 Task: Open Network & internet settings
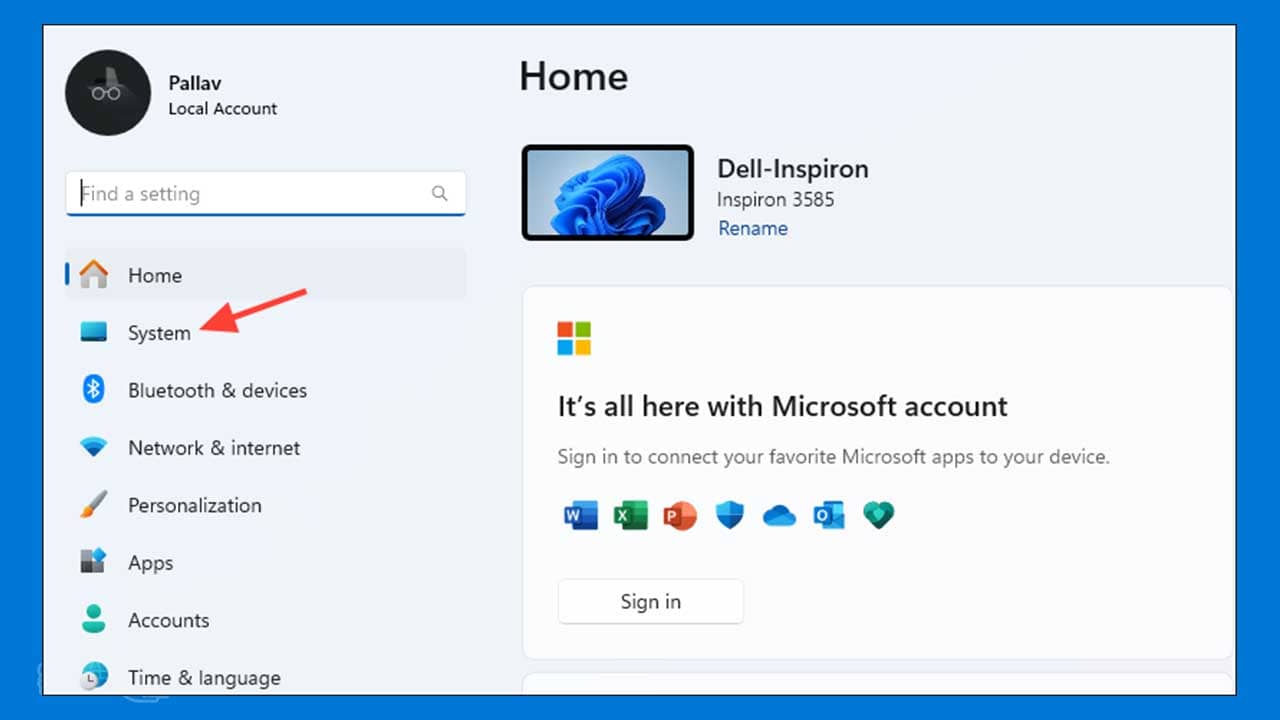click(266, 448)
